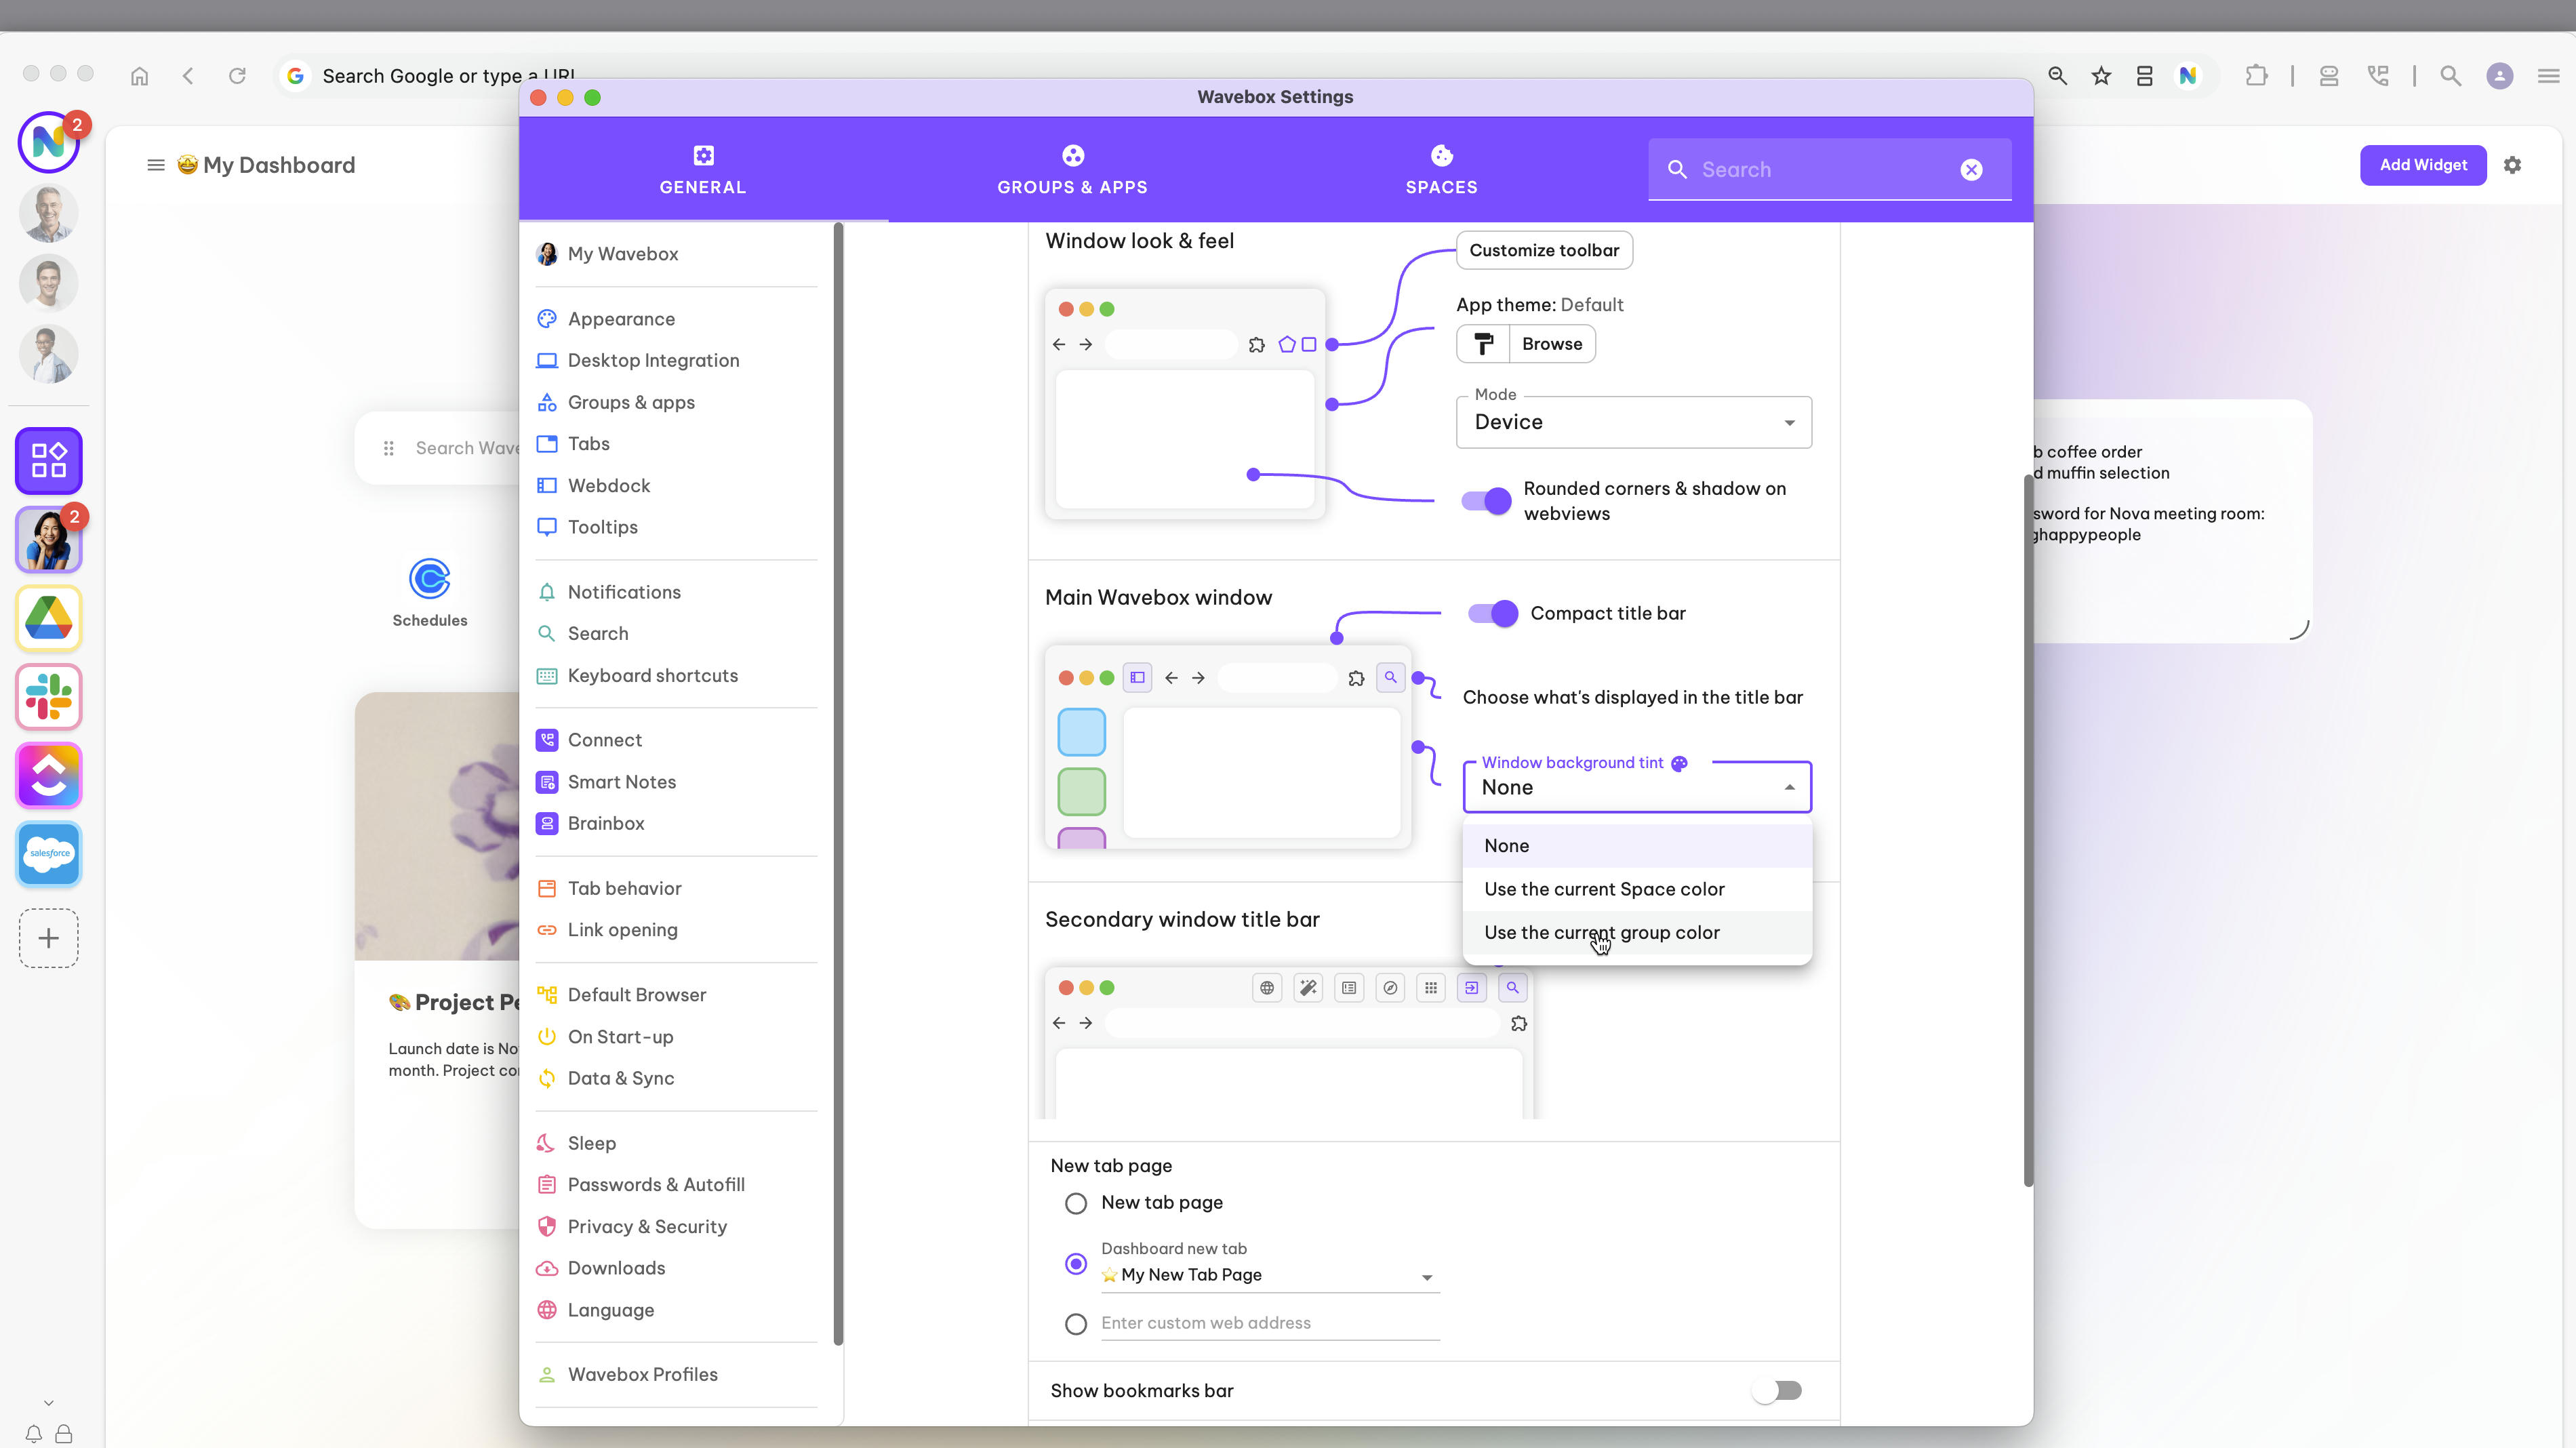2576x1448 pixels.
Task: Click the Browse theme button
Action: (1552, 344)
